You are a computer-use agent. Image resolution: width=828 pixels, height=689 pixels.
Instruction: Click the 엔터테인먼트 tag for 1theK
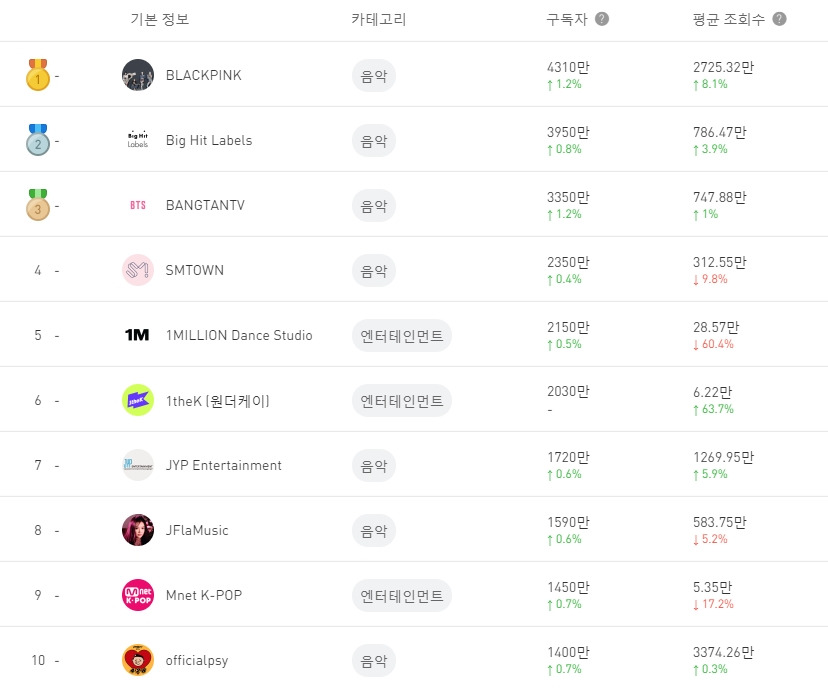point(401,400)
